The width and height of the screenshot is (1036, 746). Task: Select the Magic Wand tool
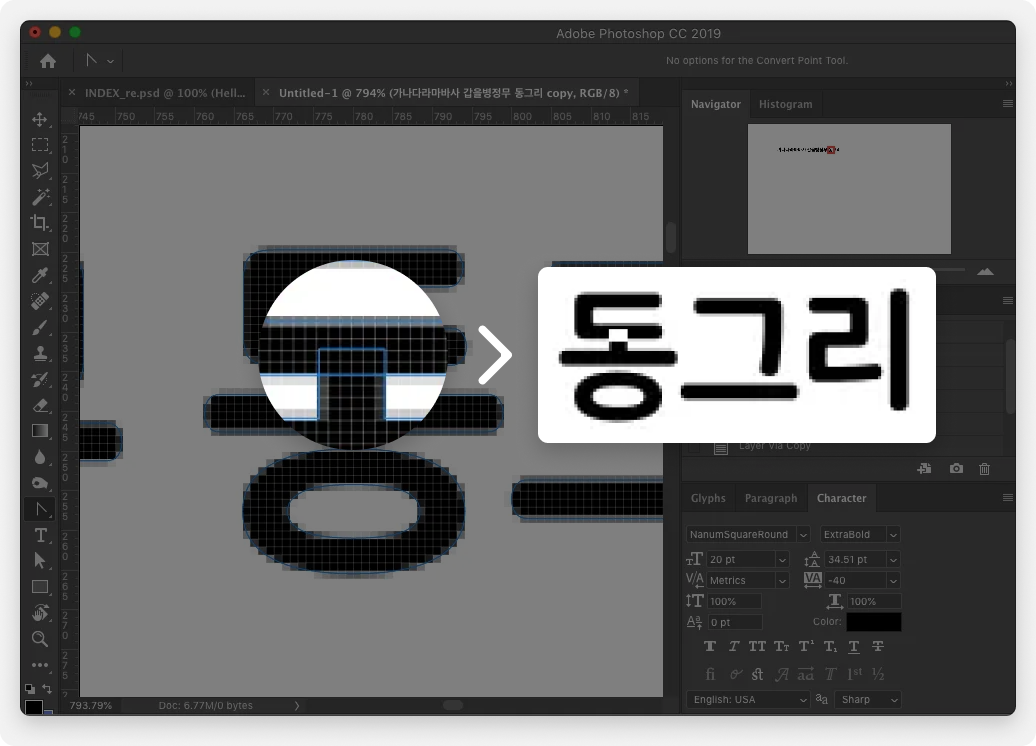pyautogui.click(x=40, y=197)
